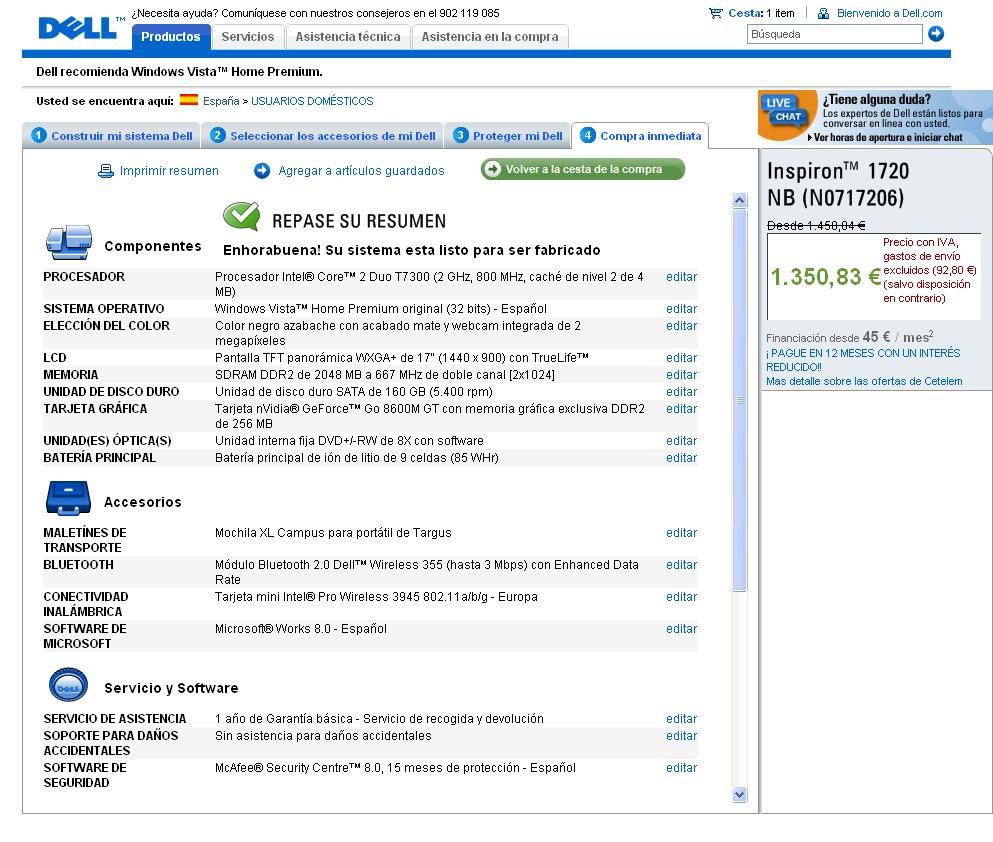The height and width of the screenshot is (842, 993).
Task: Click the Componentes computer icon
Action: [69, 242]
